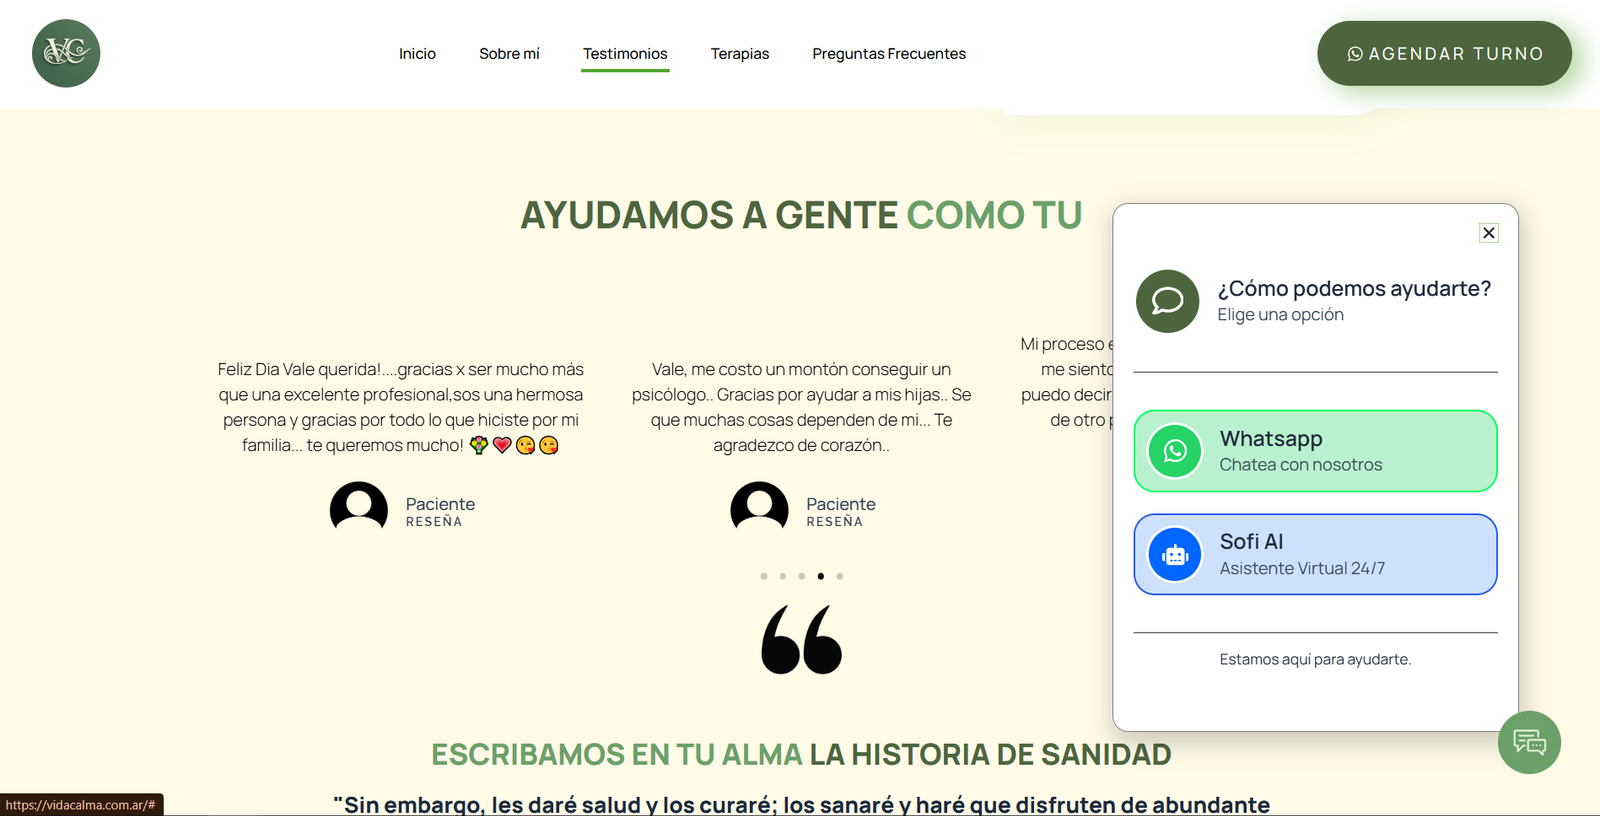The width and height of the screenshot is (1600, 816).
Task: Click first patient's avatar icon
Action: tap(359, 507)
